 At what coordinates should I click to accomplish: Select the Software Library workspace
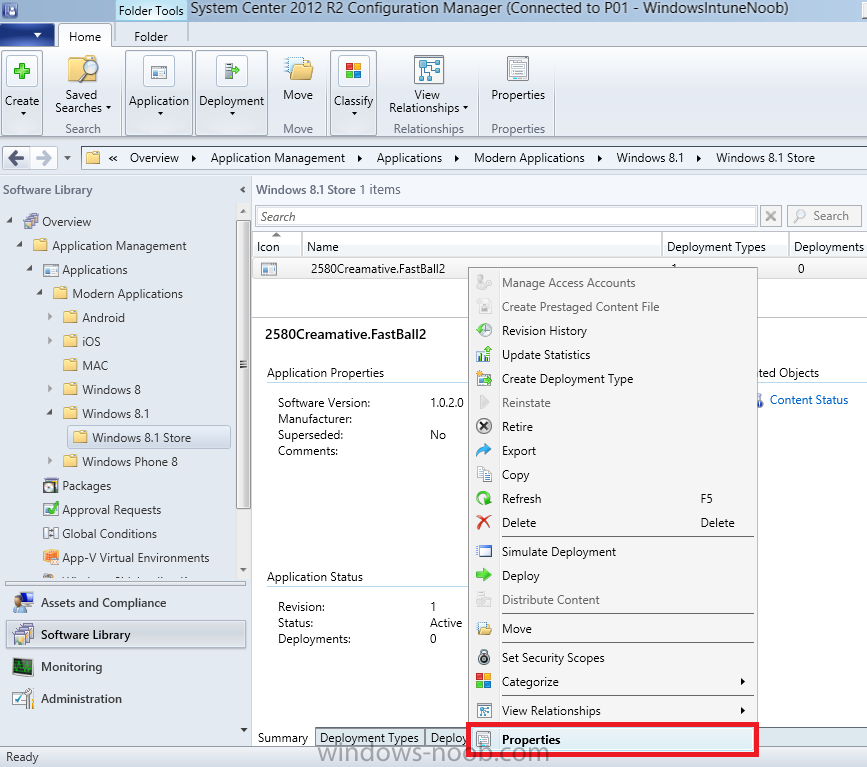(126, 635)
